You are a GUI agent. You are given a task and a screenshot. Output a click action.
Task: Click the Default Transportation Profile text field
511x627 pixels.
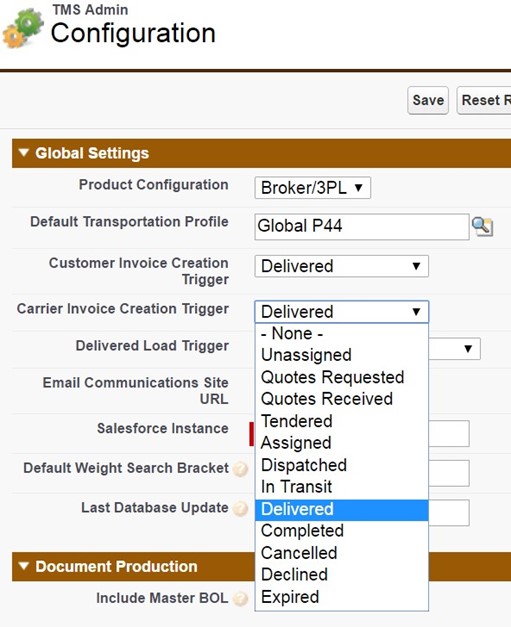(362, 226)
